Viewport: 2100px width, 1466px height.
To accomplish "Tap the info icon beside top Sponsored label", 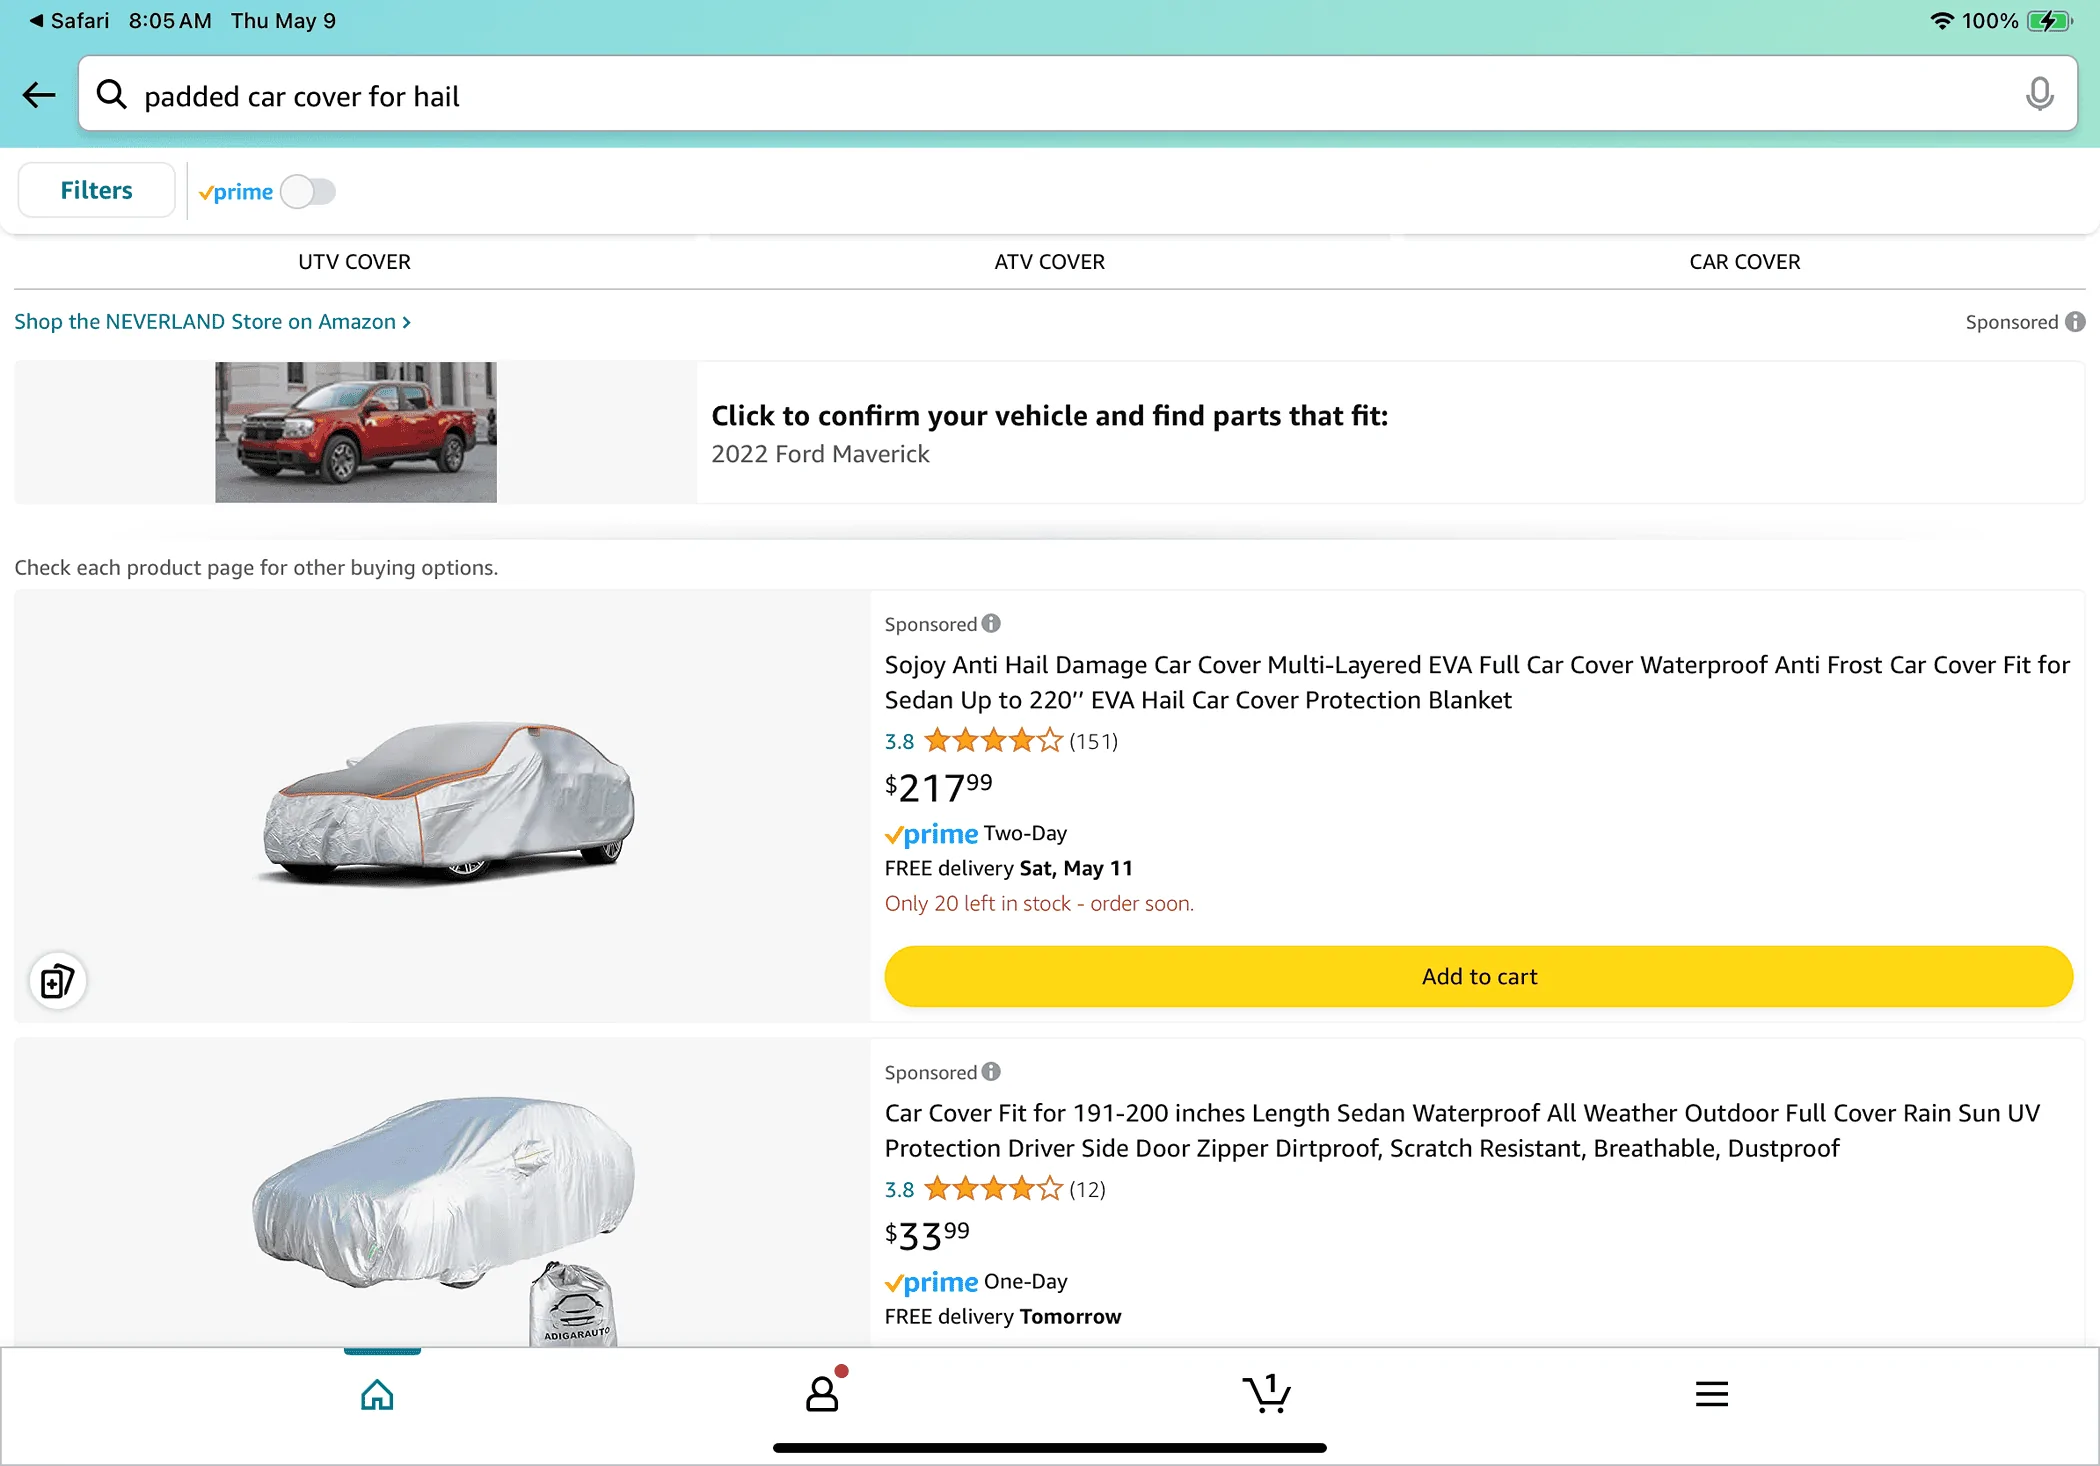I will point(2076,322).
